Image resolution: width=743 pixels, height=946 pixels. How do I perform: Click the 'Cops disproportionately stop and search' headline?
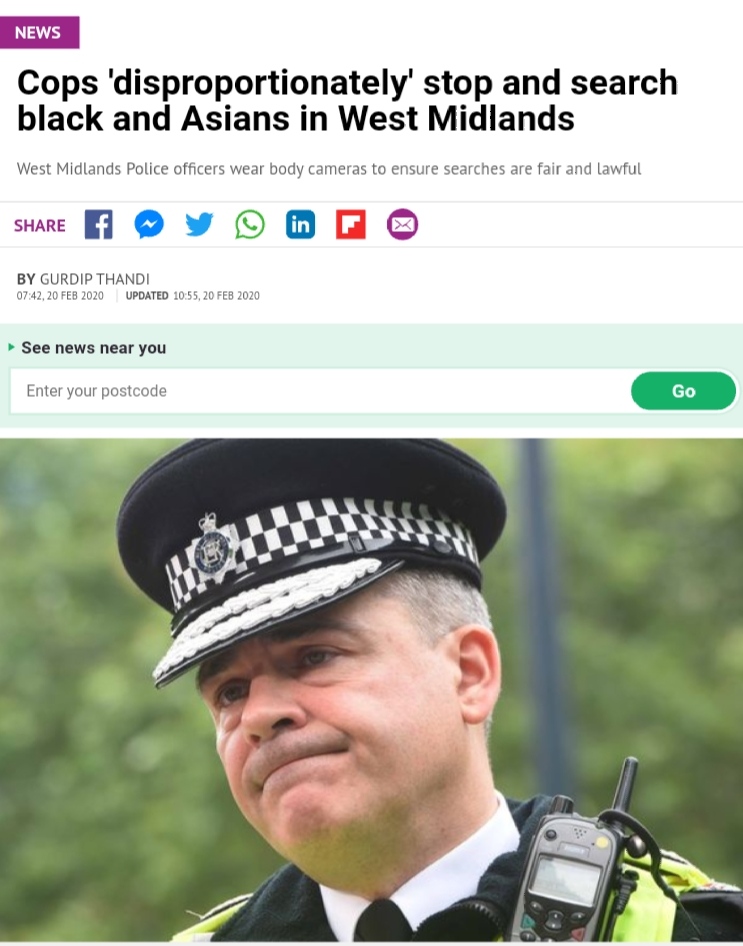pyautogui.click(x=347, y=100)
